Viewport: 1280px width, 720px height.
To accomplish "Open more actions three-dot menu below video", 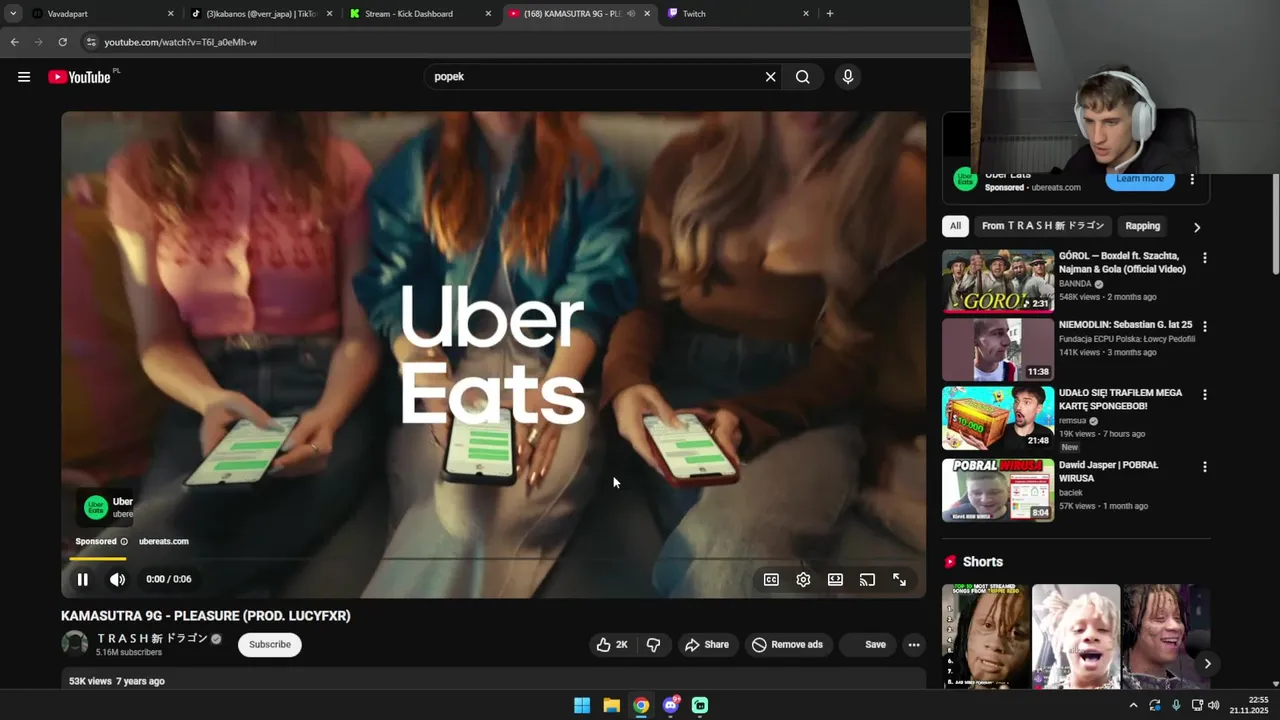I will pos(913,645).
